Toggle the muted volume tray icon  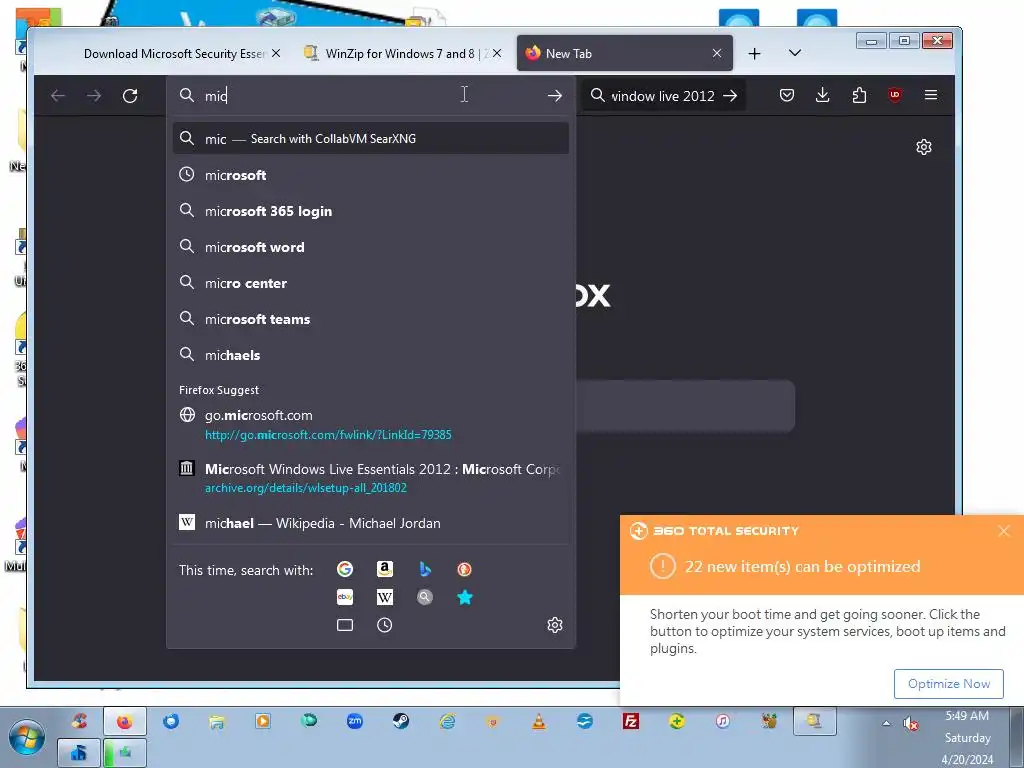[x=910, y=723]
